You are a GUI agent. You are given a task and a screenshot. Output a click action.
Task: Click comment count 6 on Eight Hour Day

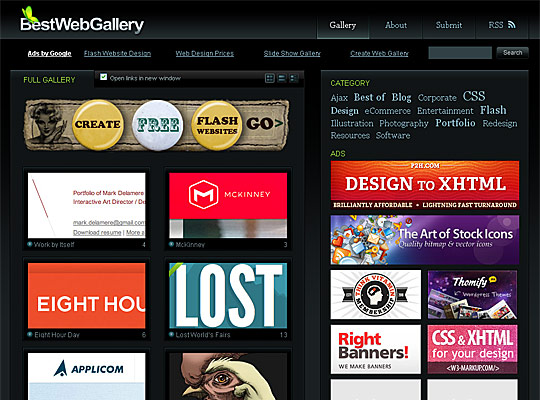pos(144,335)
